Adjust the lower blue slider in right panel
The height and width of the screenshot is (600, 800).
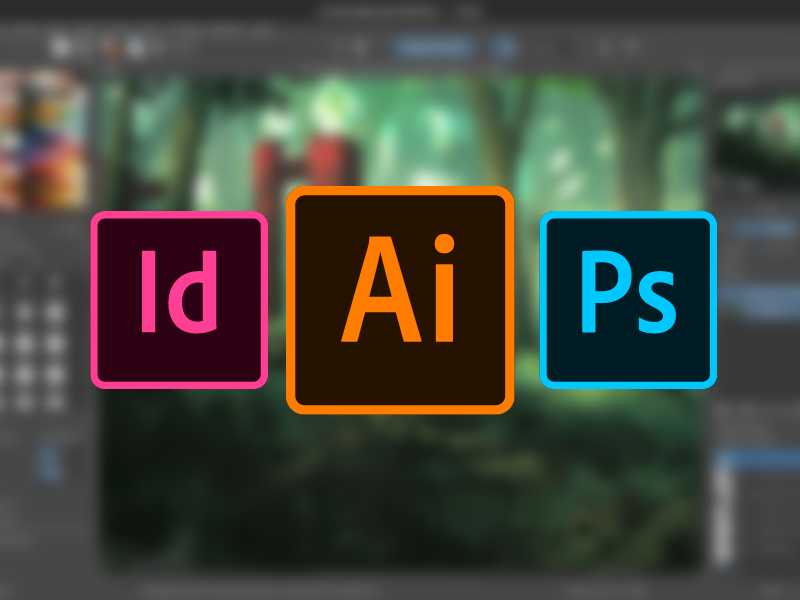(758, 297)
